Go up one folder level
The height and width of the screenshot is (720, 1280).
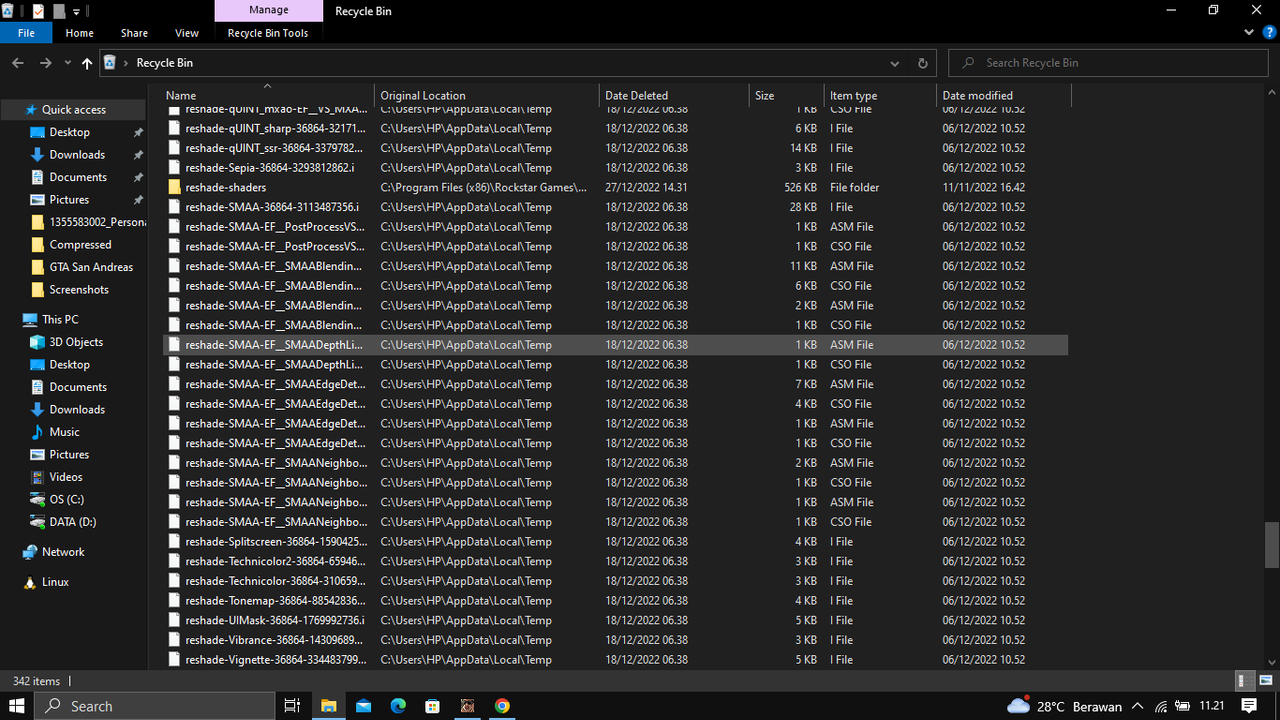coord(87,63)
